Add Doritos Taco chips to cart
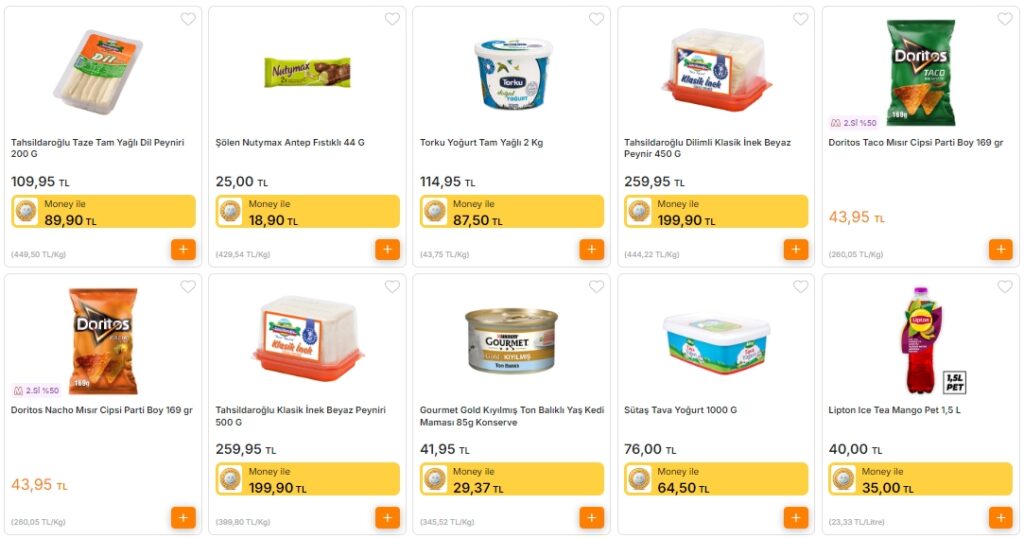 pos(1000,249)
